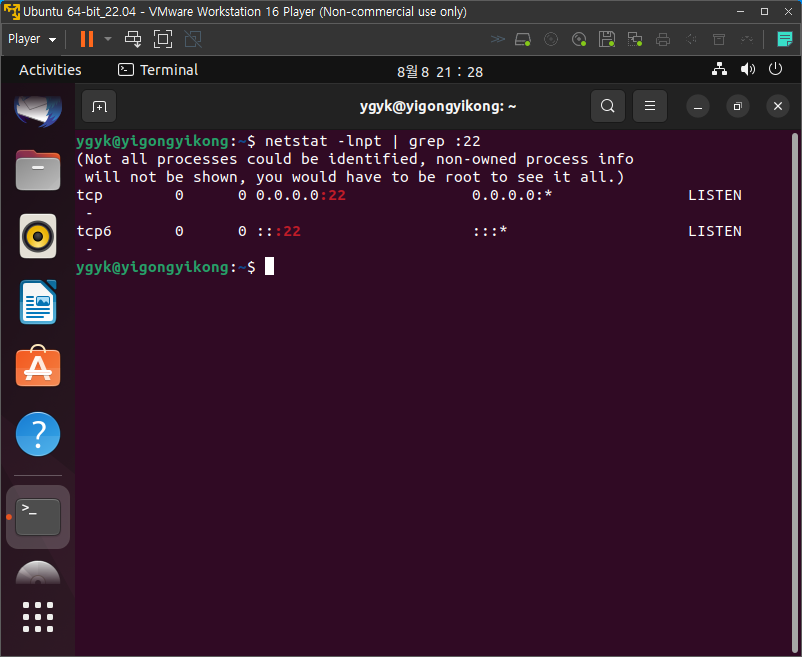
Task: Open the Help app from the dock
Action: [38, 434]
